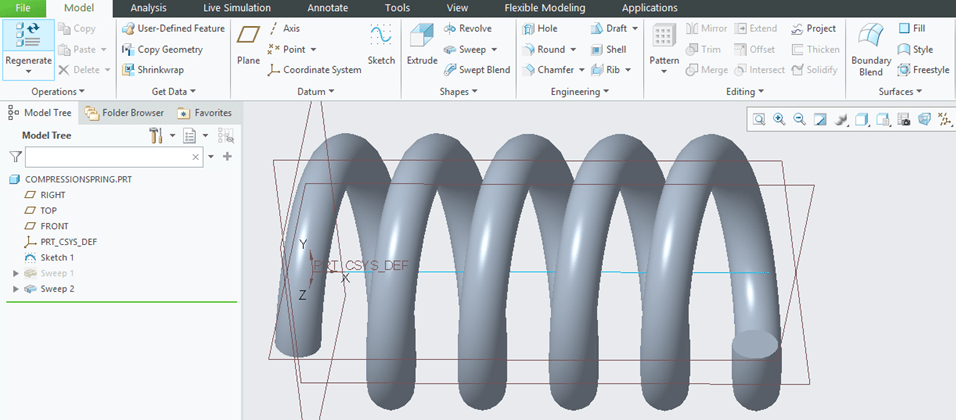The width and height of the screenshot is (956, 420).
Task: Open the Pattern tool
Action: pos(664,46)
